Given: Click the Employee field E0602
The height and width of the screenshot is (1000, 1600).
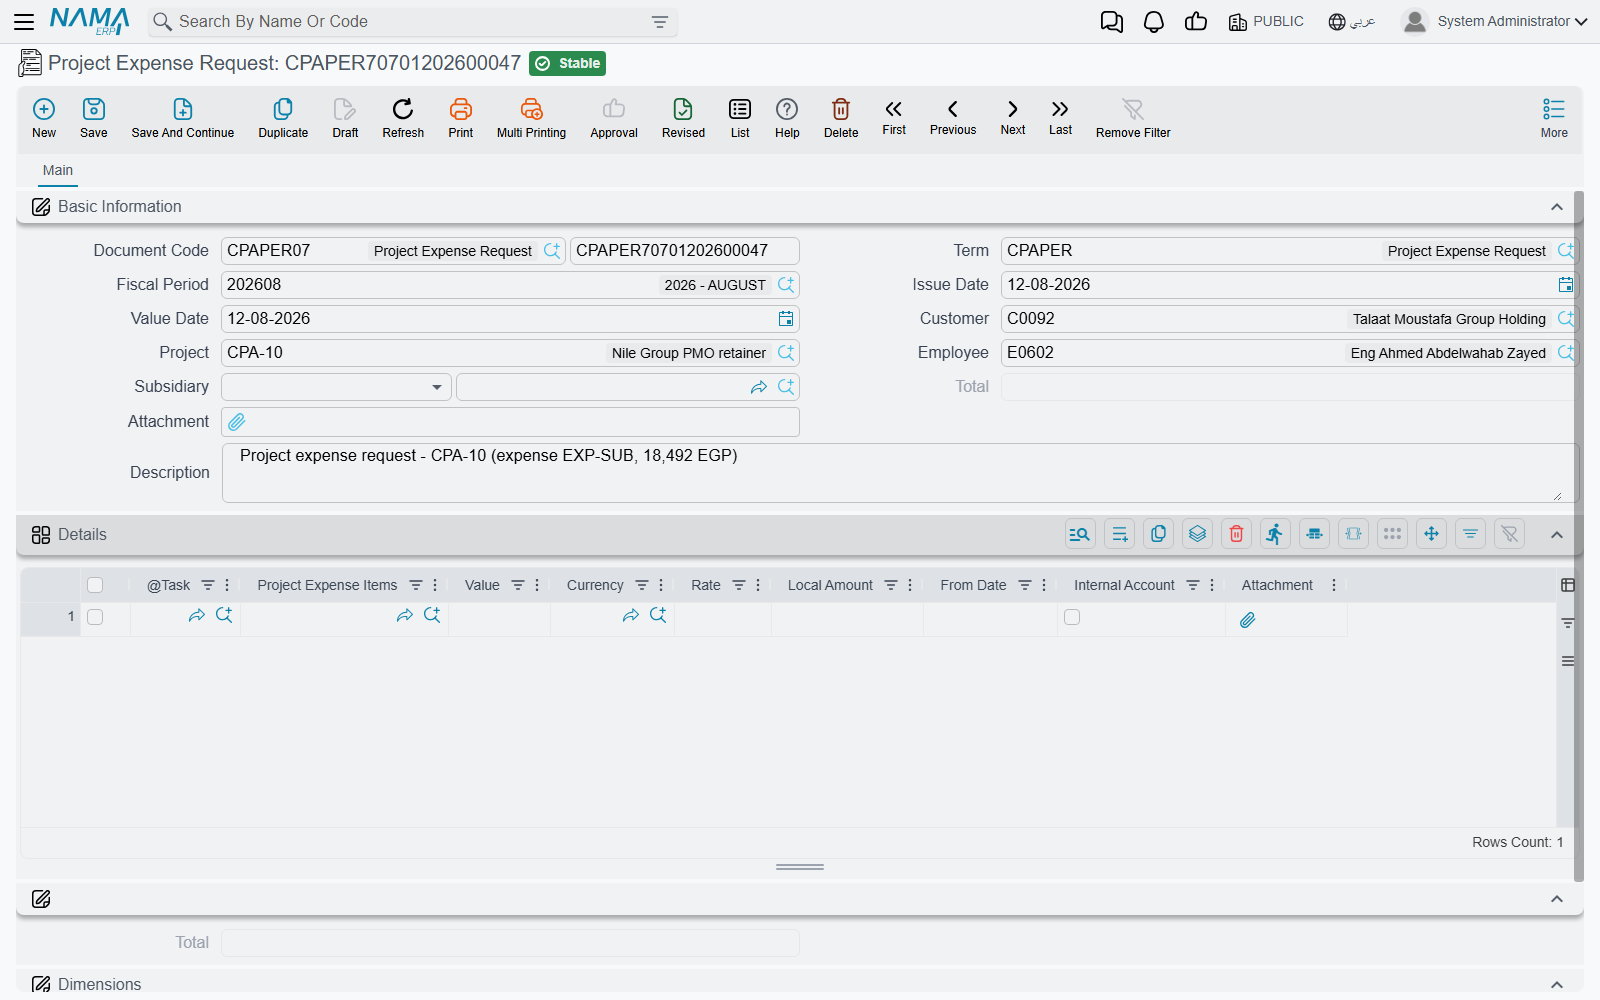Looking at the screenshot, I should pos(1290,353).
